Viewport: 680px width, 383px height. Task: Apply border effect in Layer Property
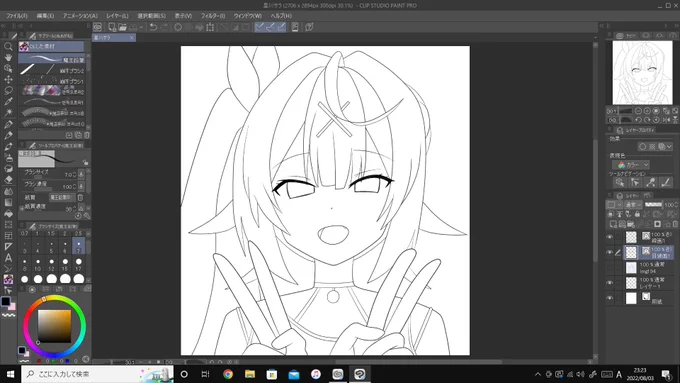point(643,147)
